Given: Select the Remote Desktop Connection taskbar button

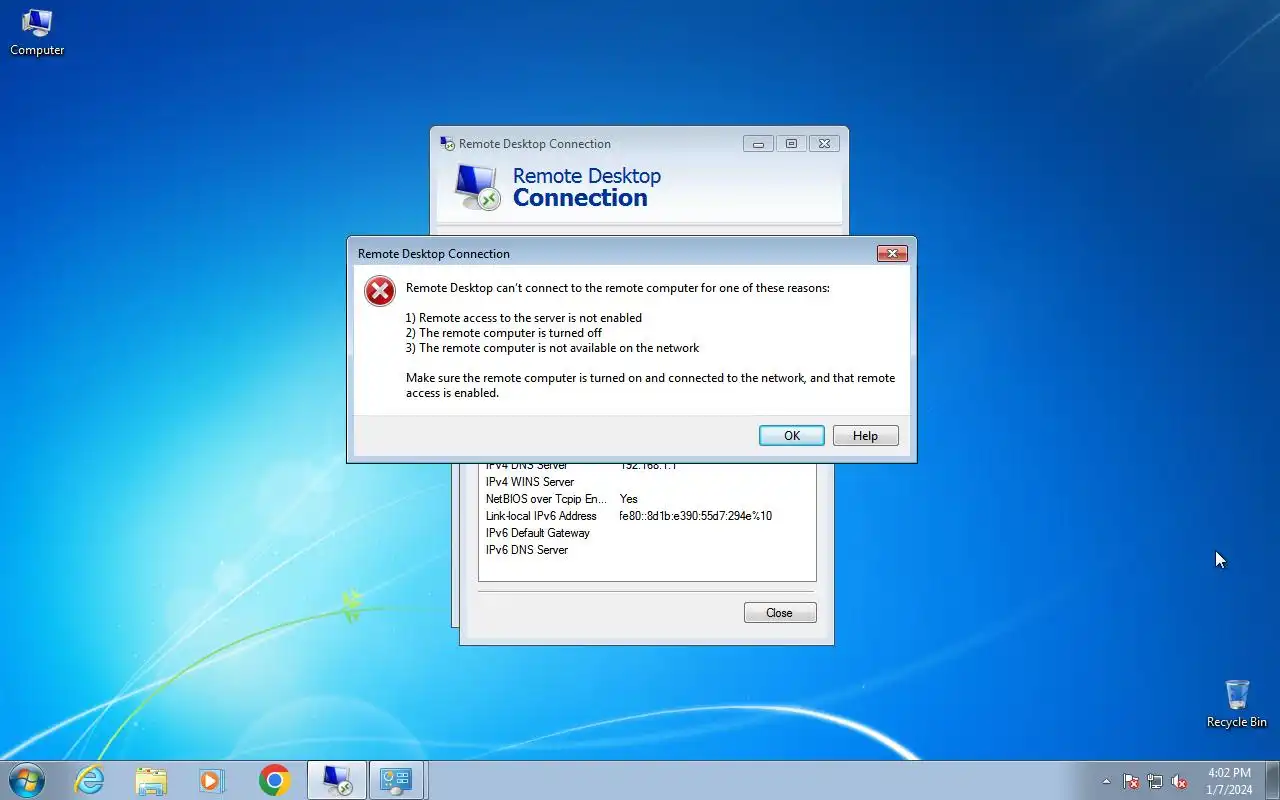Looking at the screenshot, I should (336, 780).
